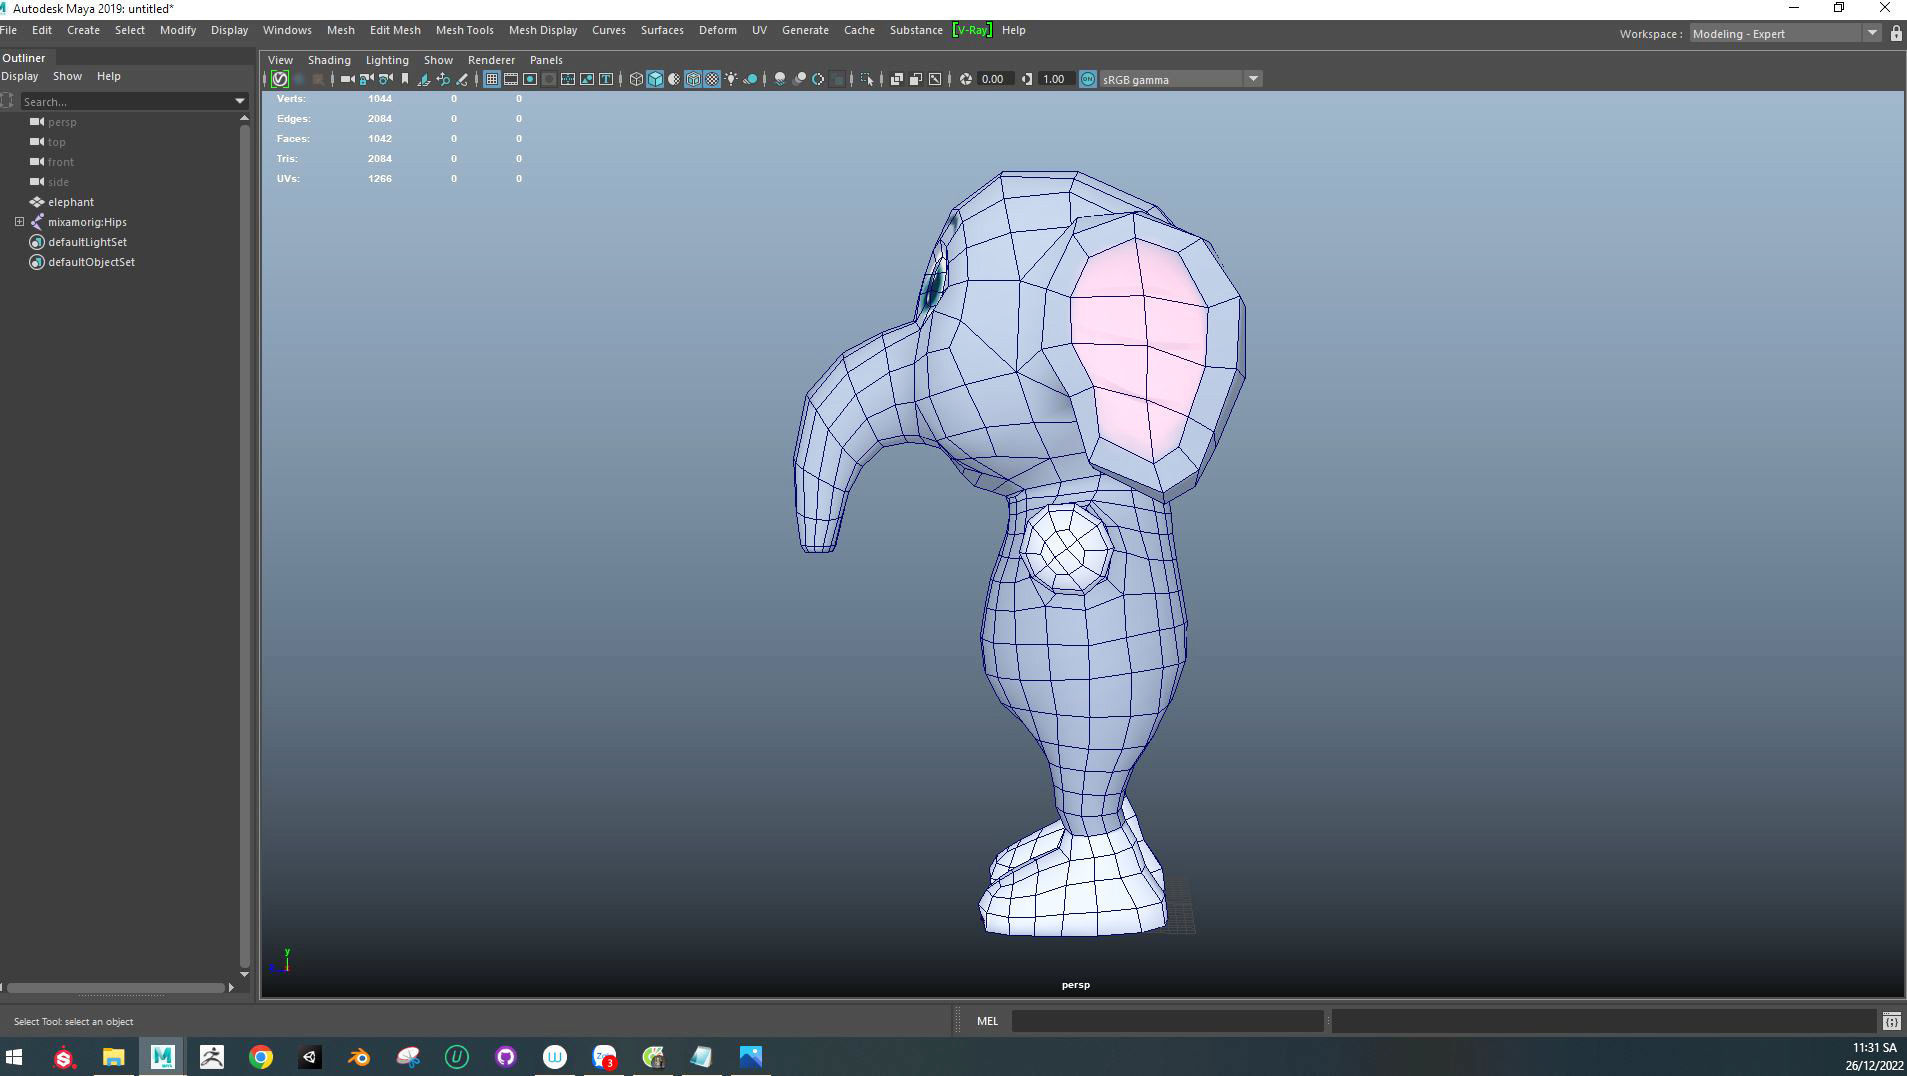
Task: Toggle Wireframe on Shaded icon
Action: coord(693,79)
